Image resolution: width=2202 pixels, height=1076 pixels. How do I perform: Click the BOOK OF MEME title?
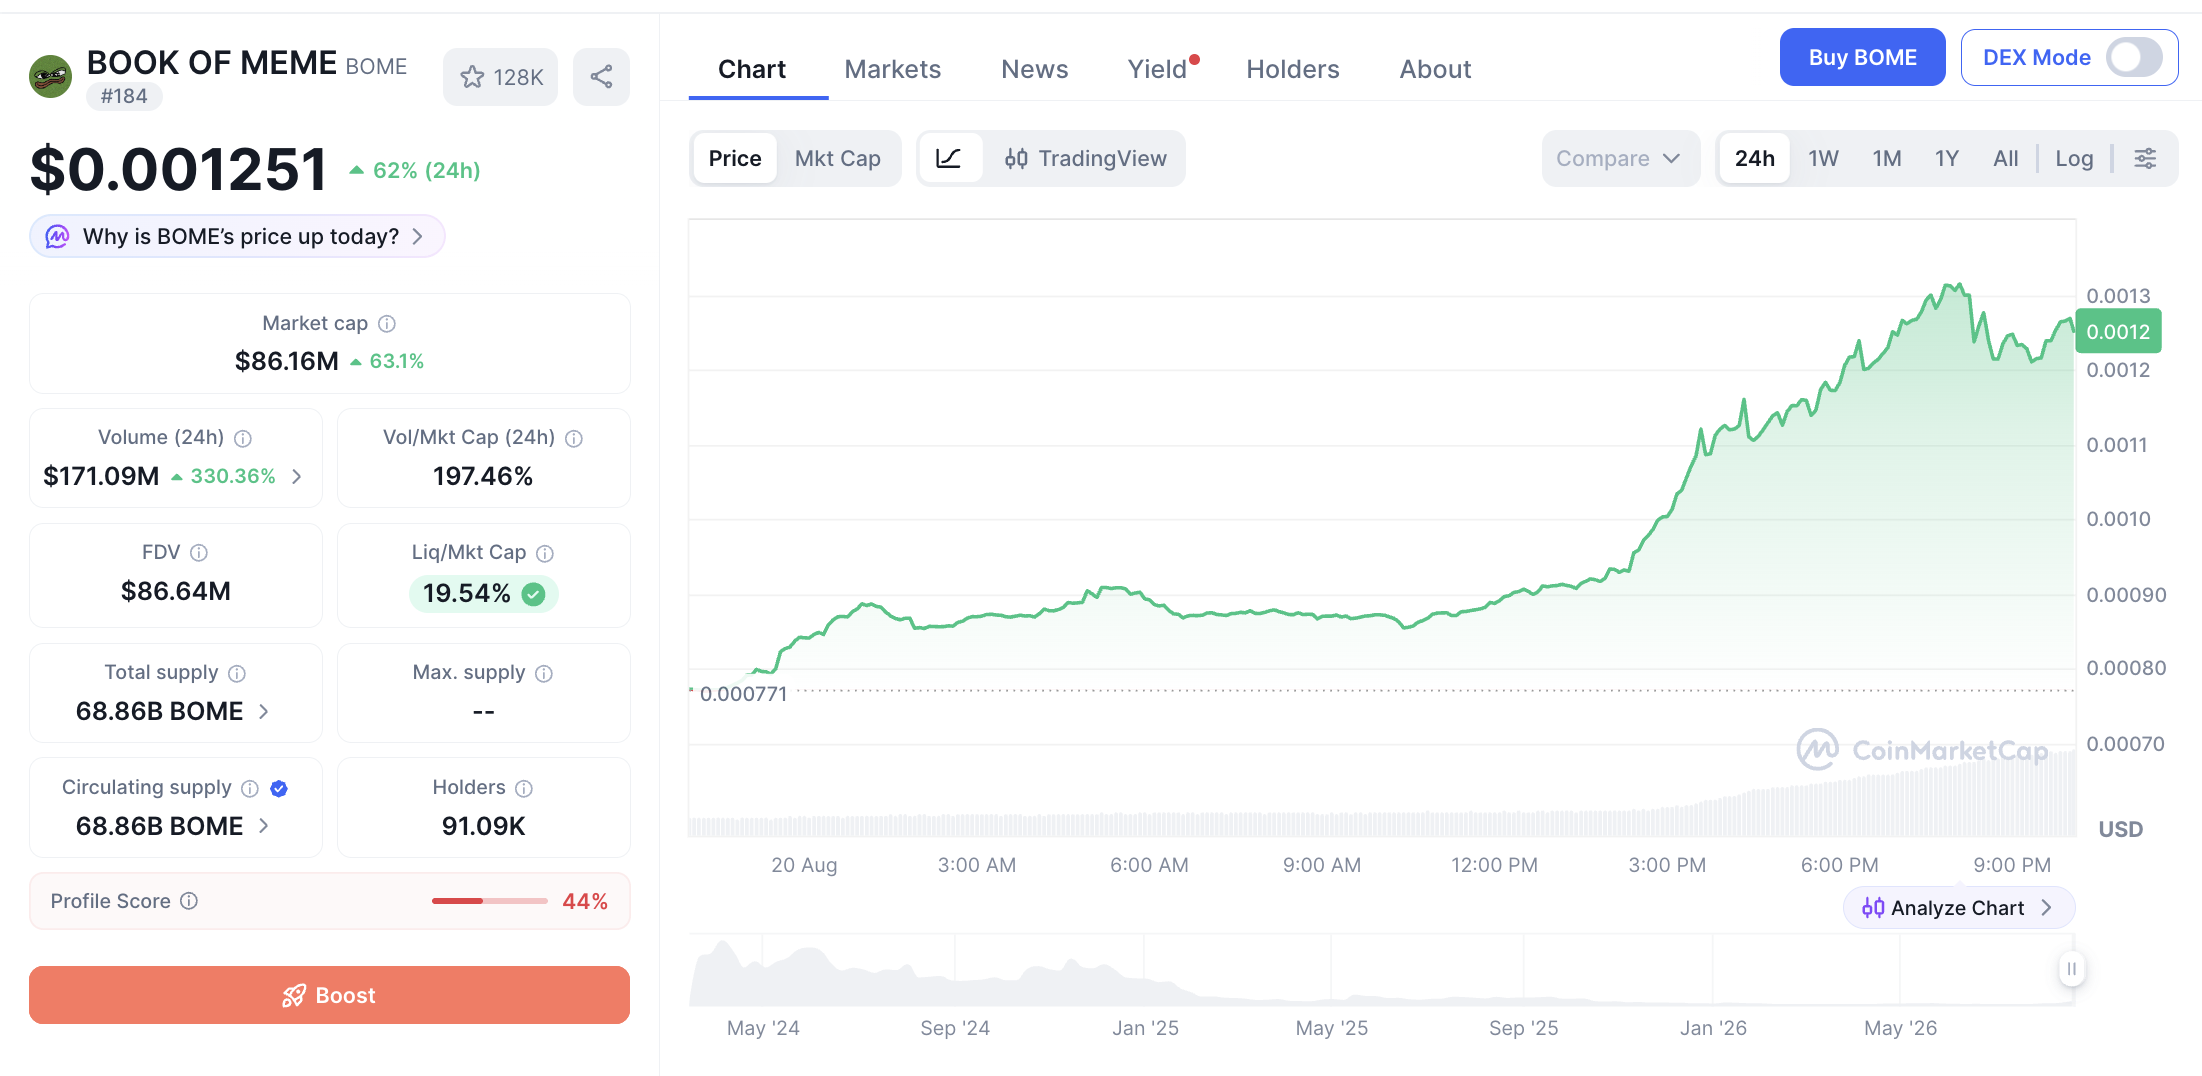(212, 63)
